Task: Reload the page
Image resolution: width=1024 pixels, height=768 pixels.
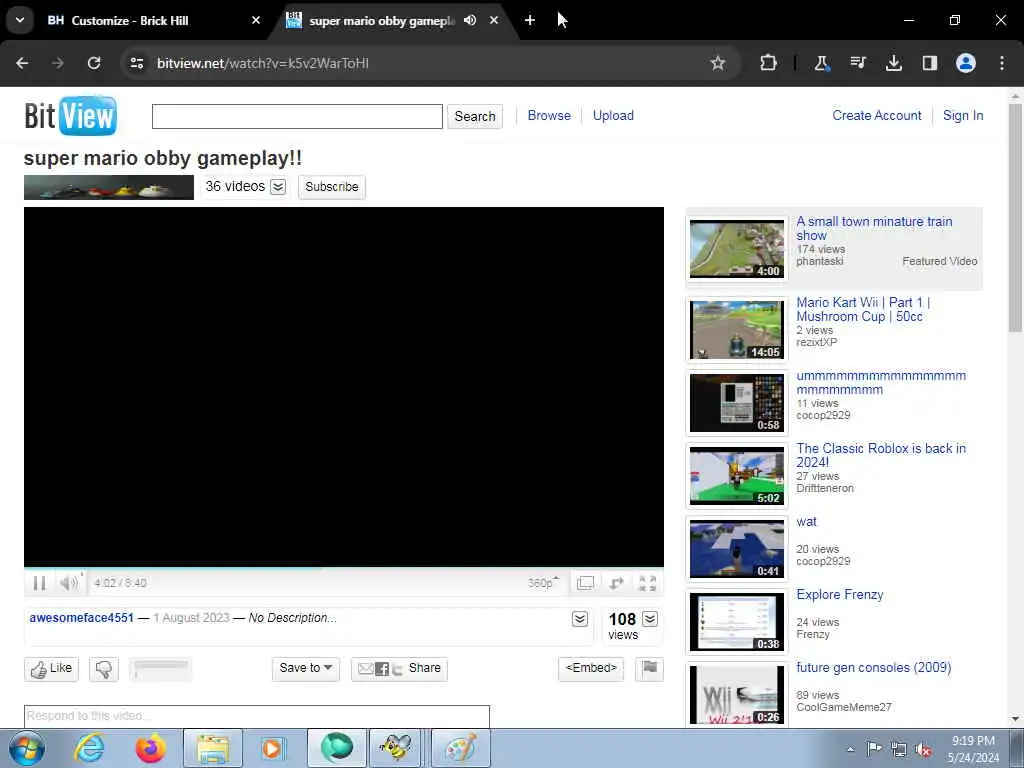Action: (x=94, y=63)
